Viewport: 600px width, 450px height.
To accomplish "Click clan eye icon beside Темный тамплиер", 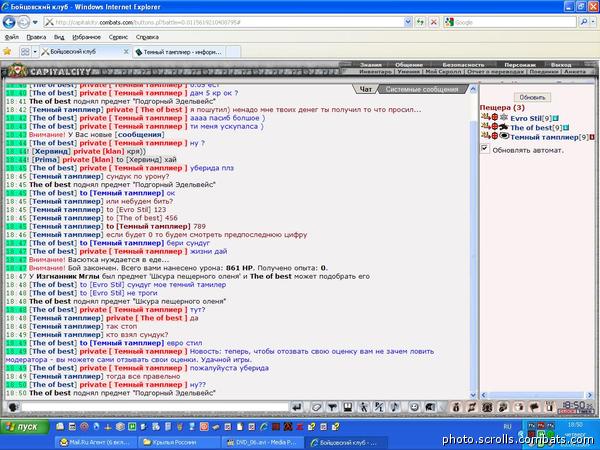I will point(504,135).
